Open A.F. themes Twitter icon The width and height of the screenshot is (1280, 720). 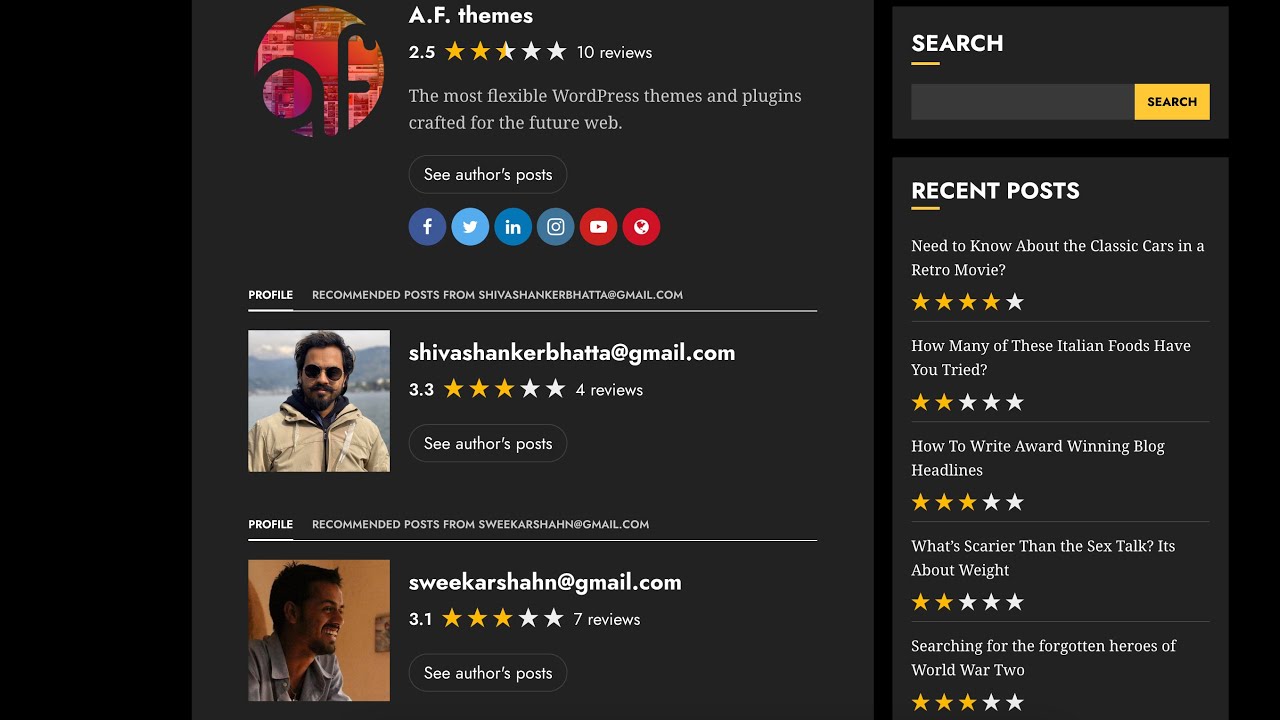470,227
